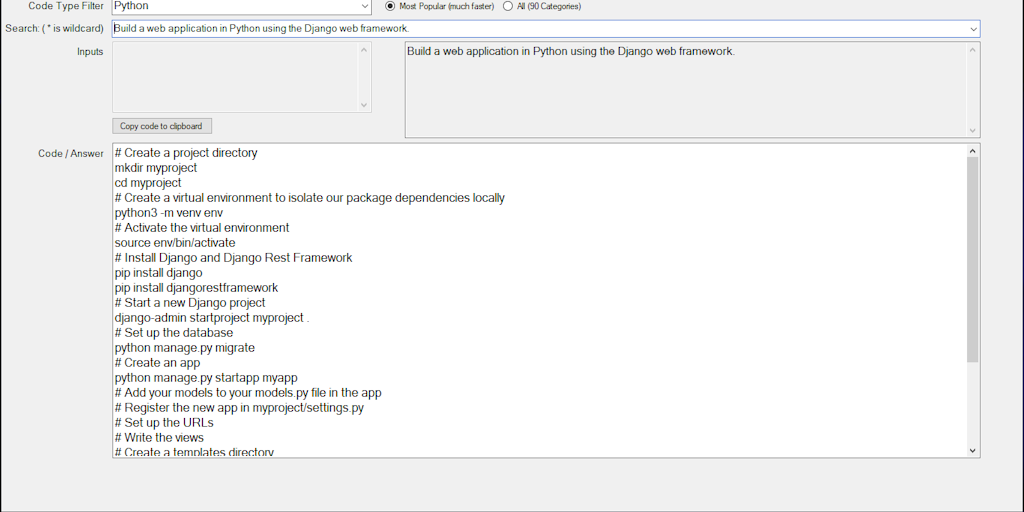The height and width of the screenshot is (512, 1024).
Task: Click the line 'python manage.py migrate'
Action: tap(185, 348)
